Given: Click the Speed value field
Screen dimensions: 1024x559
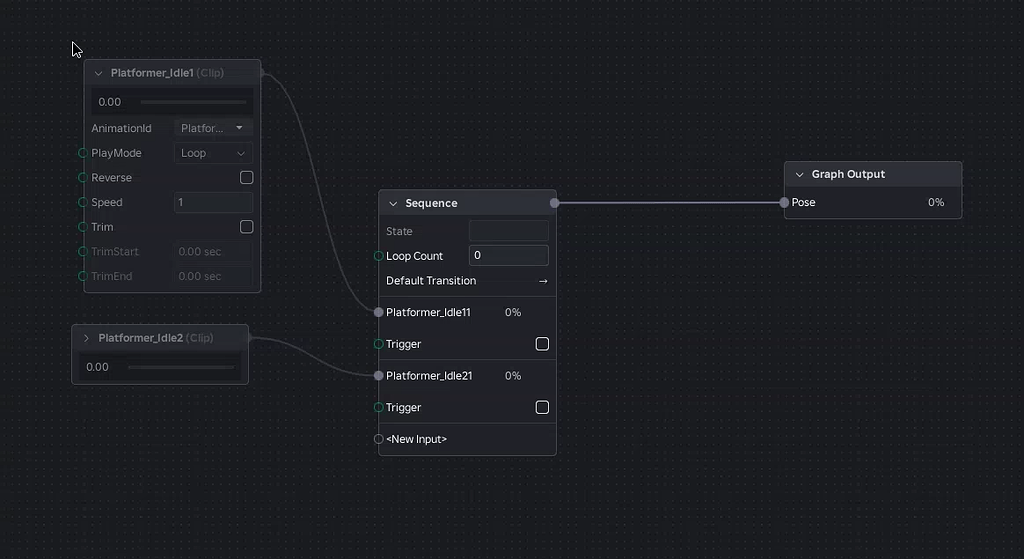Looking at the screenshot, I should pos(214,202).
